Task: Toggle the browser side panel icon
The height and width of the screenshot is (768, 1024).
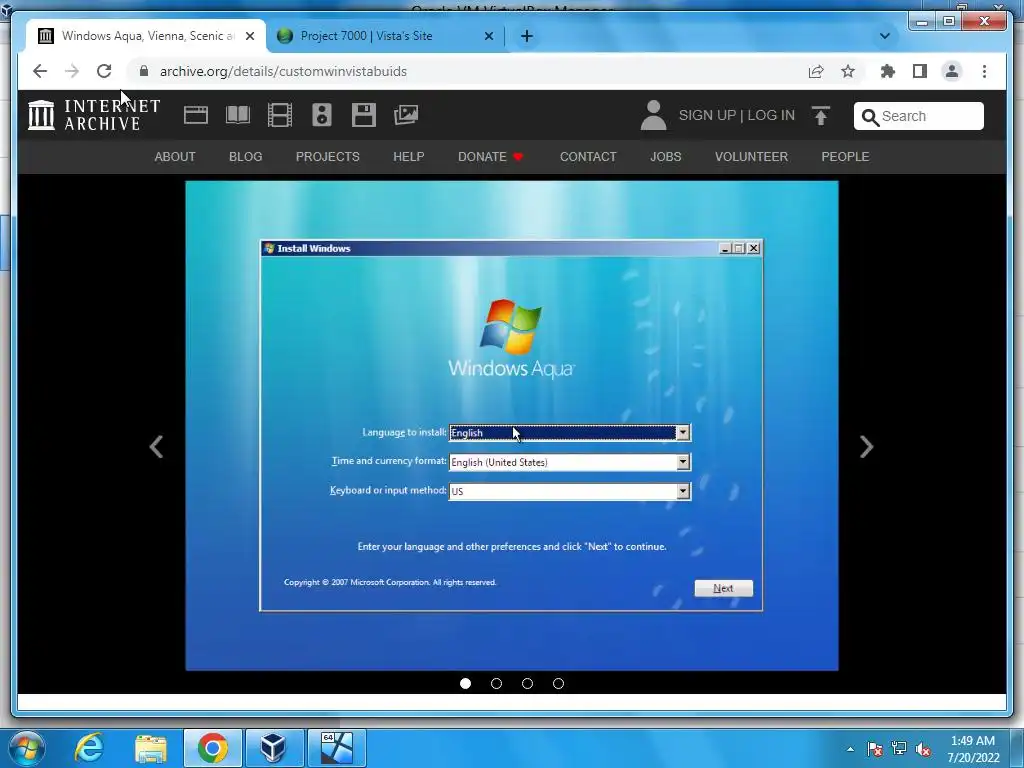Action: pos(920,71)
